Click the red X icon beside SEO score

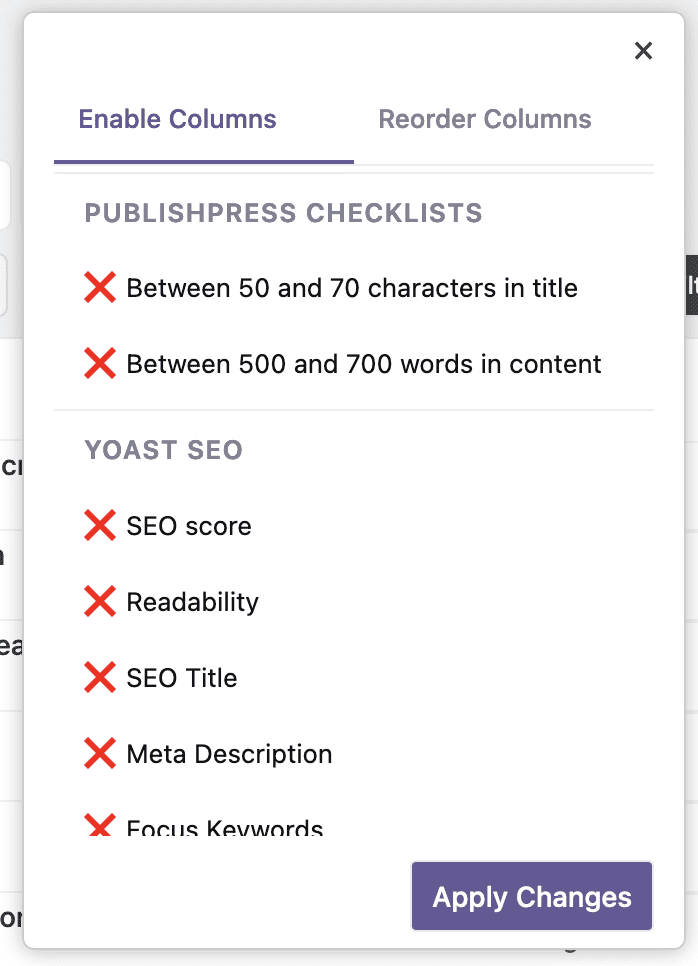click(x=100, y=525)
